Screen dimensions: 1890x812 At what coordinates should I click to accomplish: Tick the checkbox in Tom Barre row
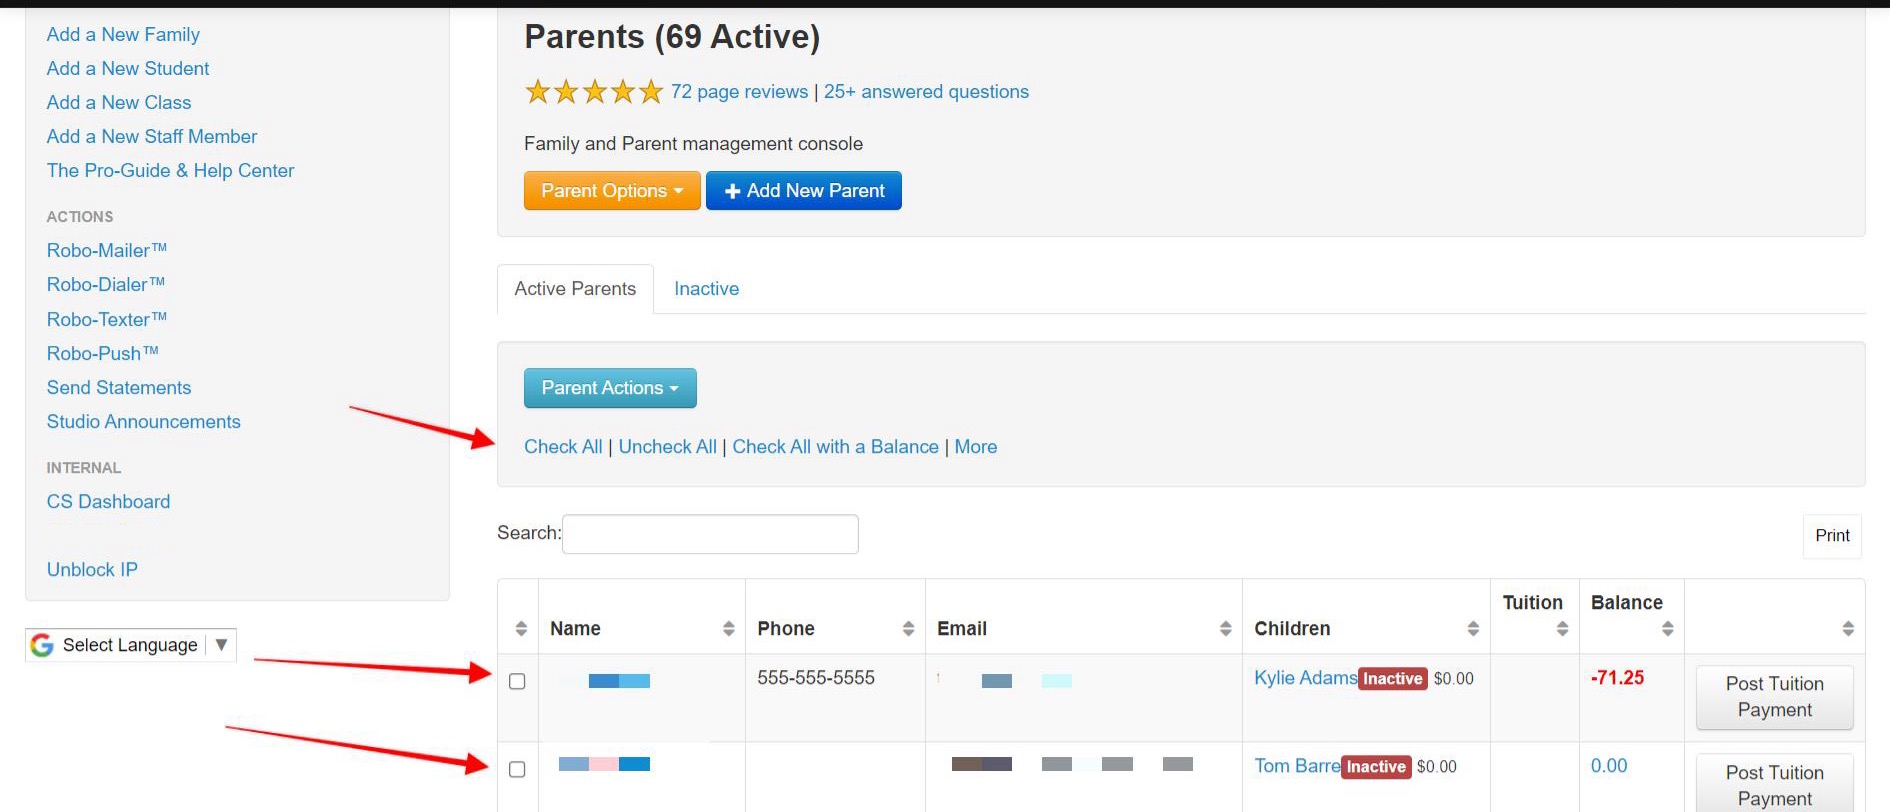517,769
